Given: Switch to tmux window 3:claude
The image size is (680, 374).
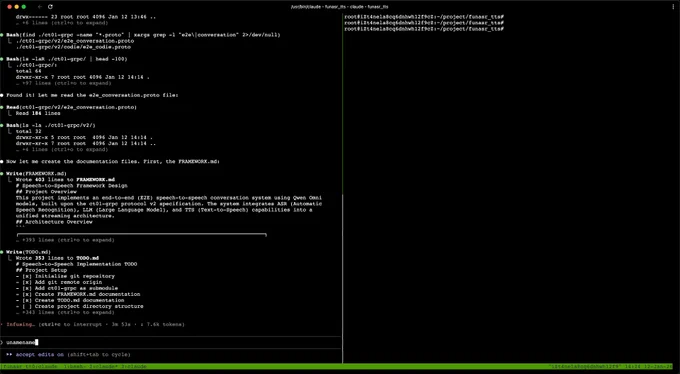Looking at the screenshot, I should point(133,367).
